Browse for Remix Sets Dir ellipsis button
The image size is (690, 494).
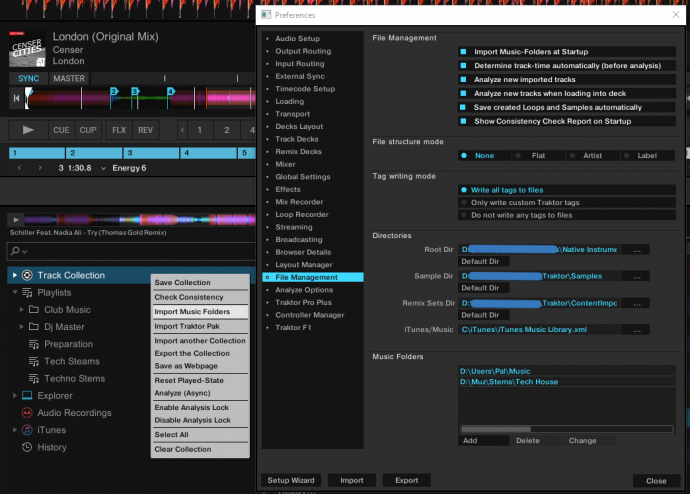[636, 303]
